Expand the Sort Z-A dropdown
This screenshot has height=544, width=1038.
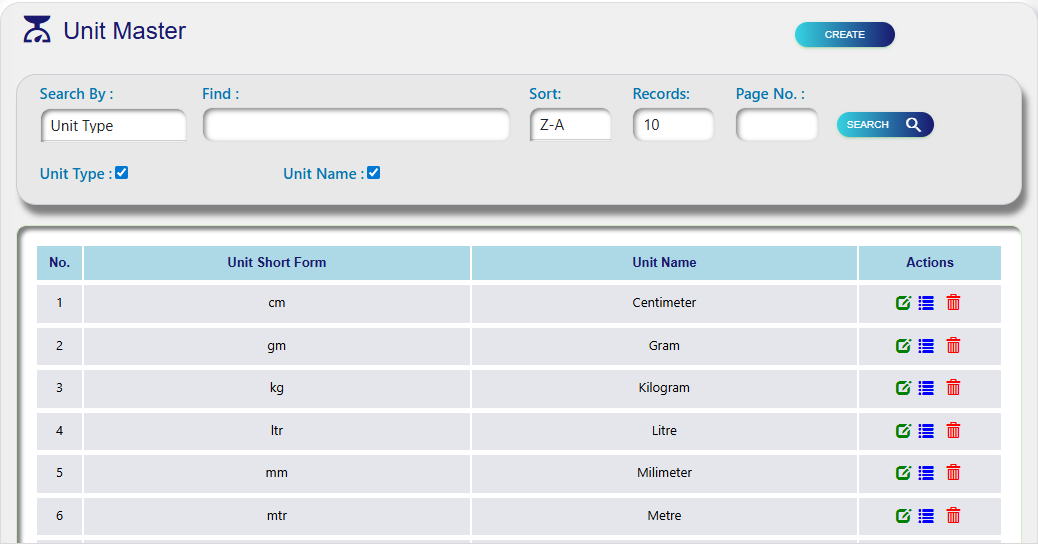pos(570,126)
